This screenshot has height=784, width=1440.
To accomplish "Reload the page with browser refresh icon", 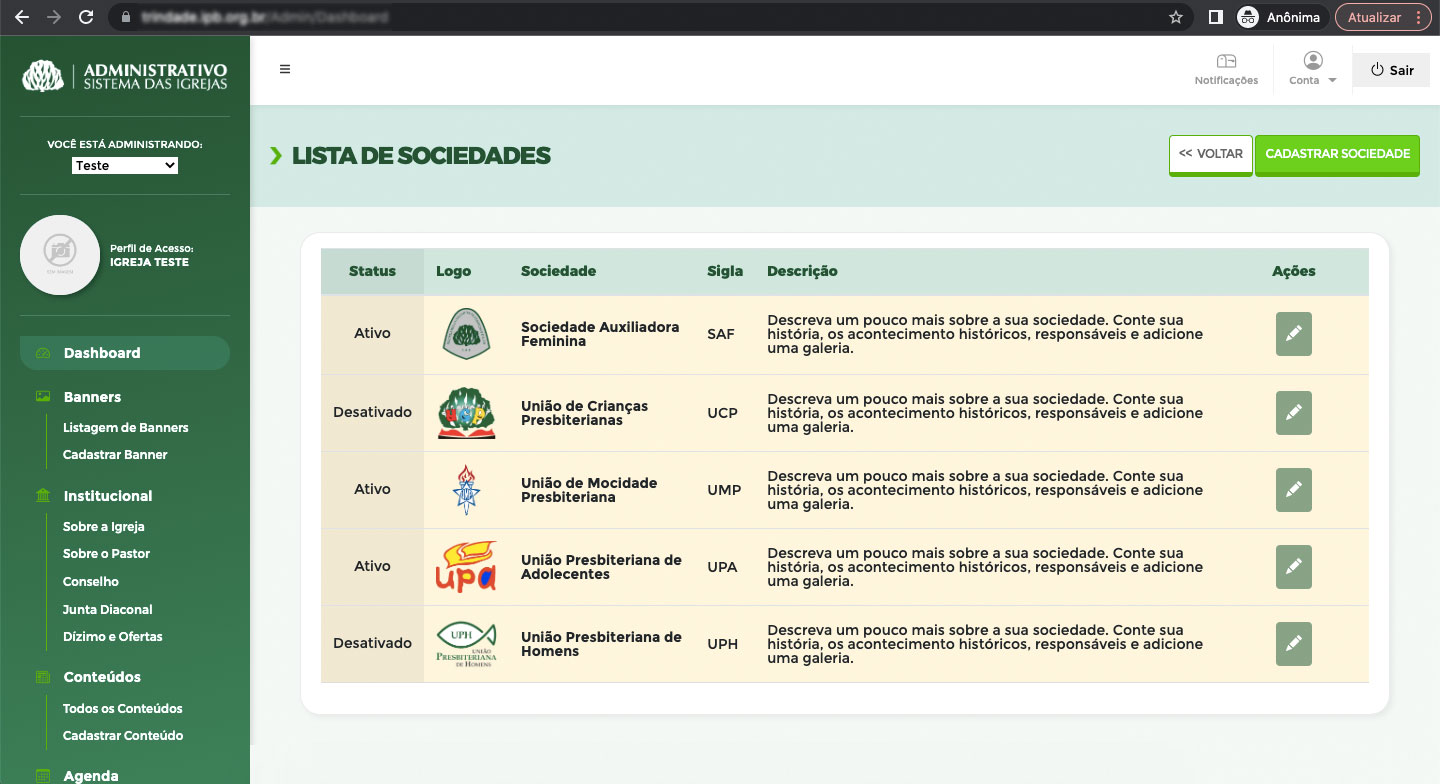I will tap(86, 17).
